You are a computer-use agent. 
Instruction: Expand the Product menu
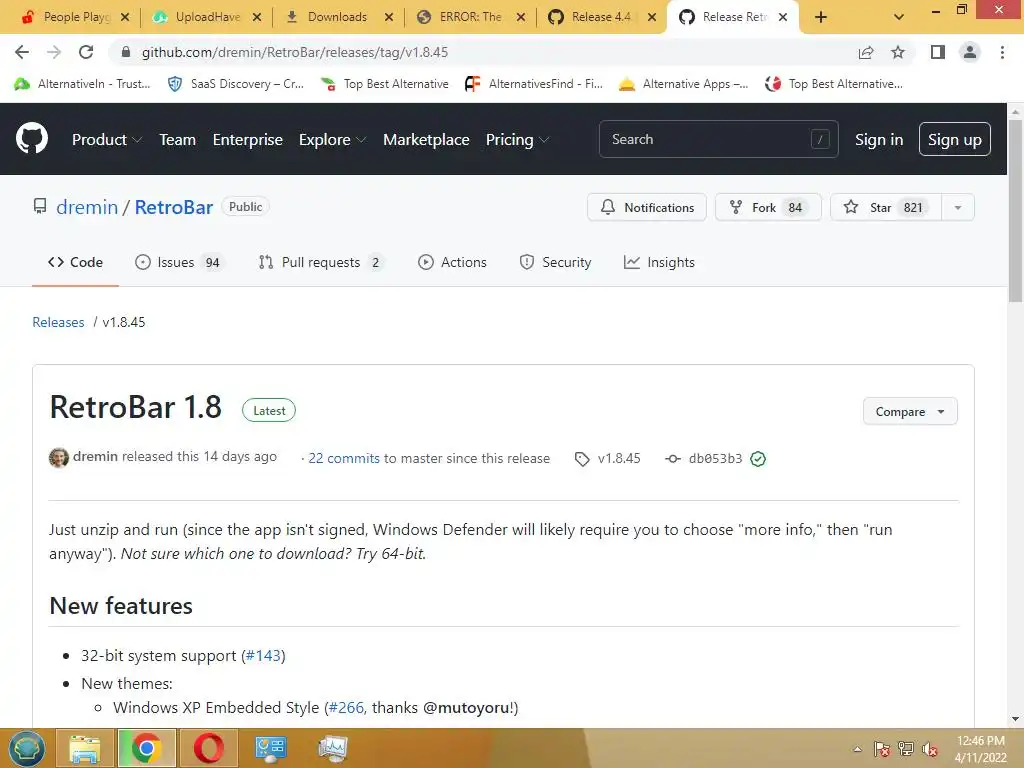[x=106, y=139]
